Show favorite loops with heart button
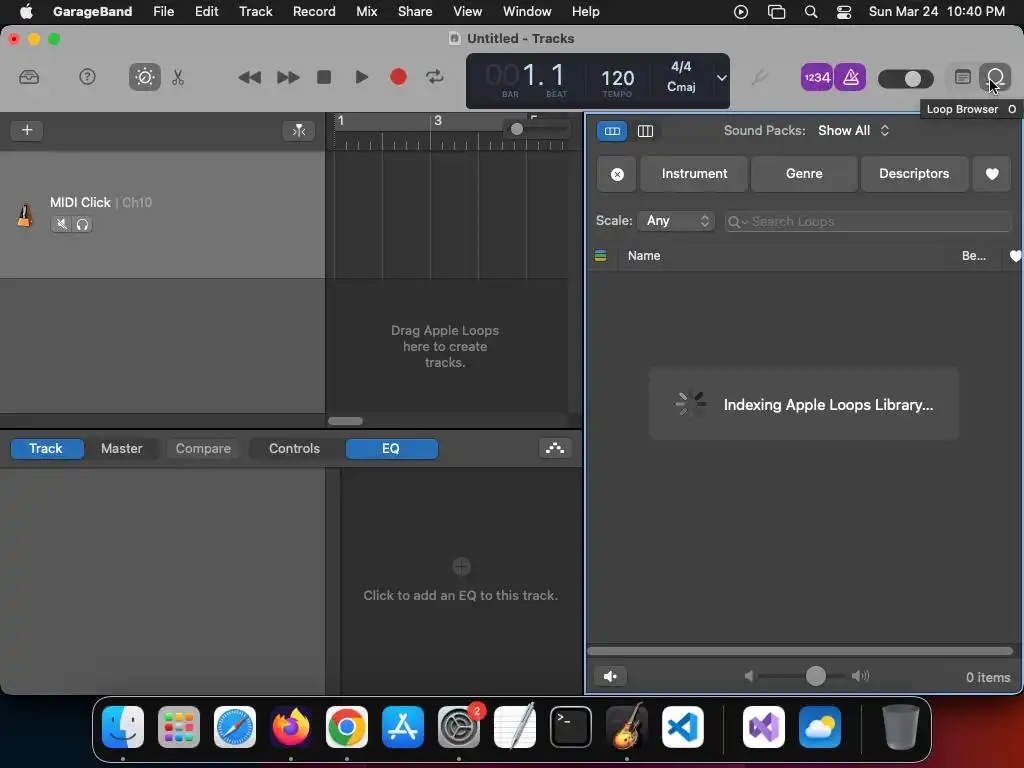This screenshot has height=768, width=1024. coord(992,174)
